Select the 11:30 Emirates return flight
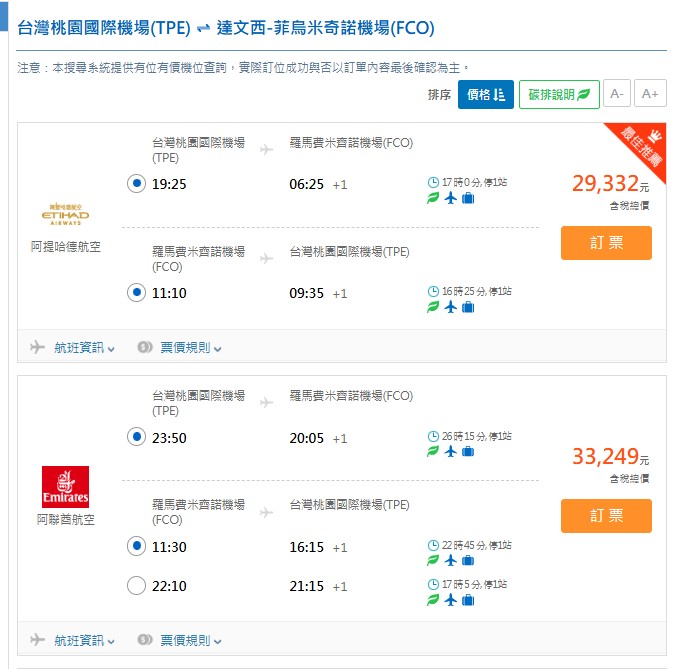Screen dimensions: 683x669 click(137, 547)
